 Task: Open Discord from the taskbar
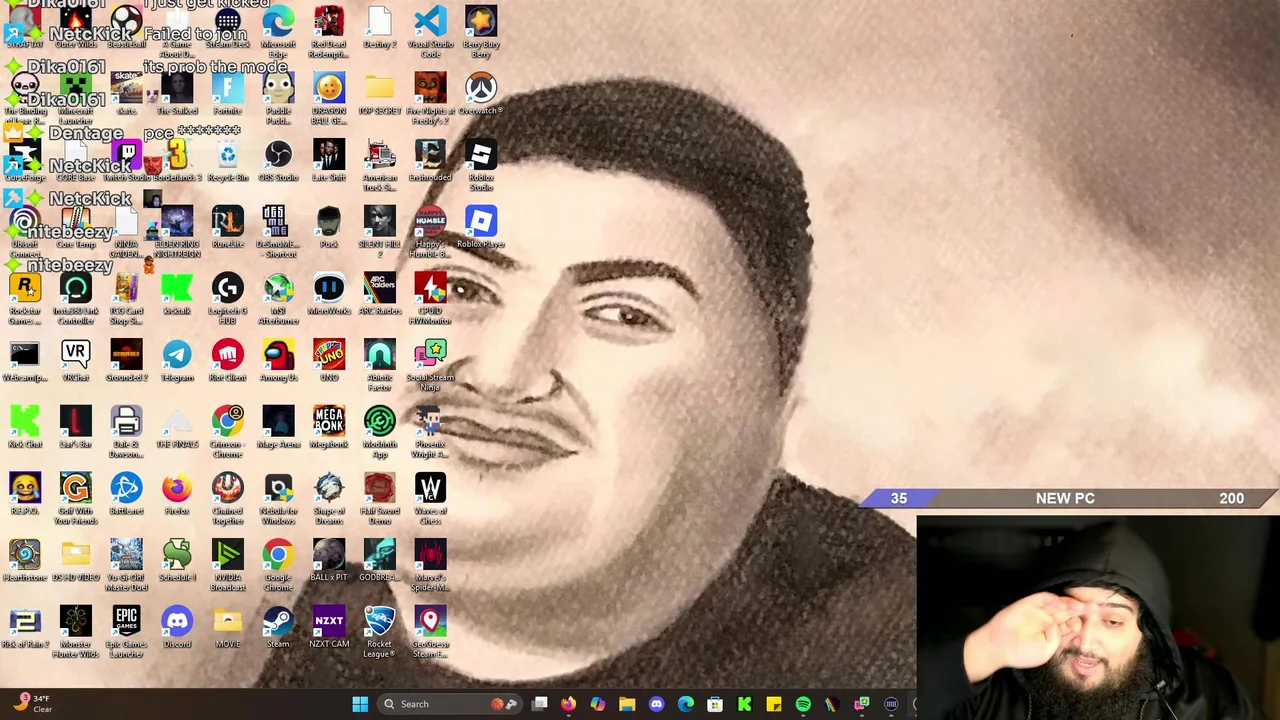click(656, 704)
